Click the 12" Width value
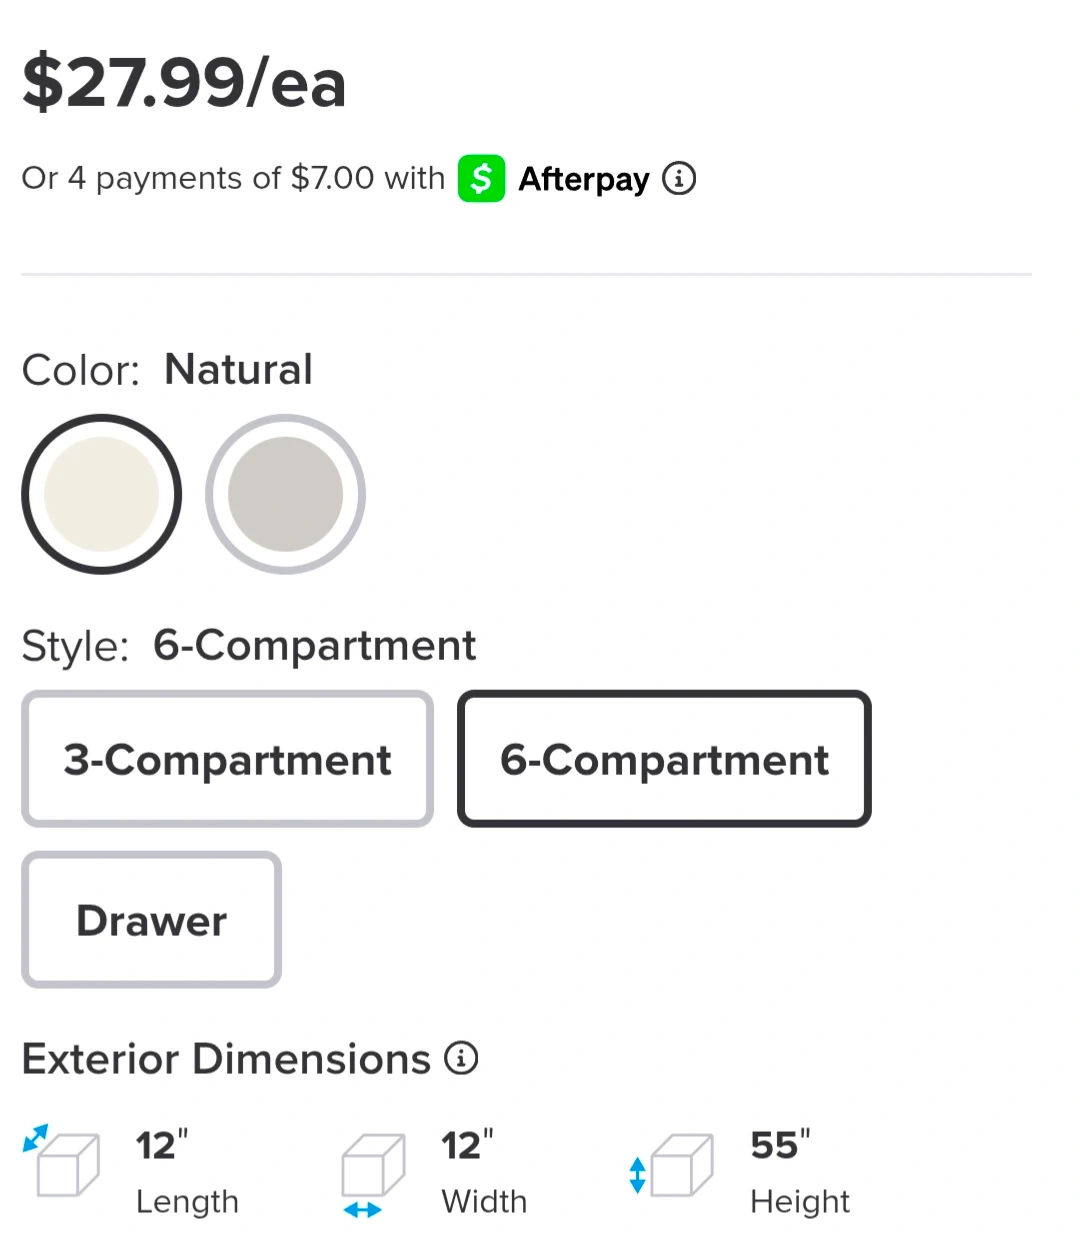This screenshot has height=1240, width=1080. pos(467,1146)
